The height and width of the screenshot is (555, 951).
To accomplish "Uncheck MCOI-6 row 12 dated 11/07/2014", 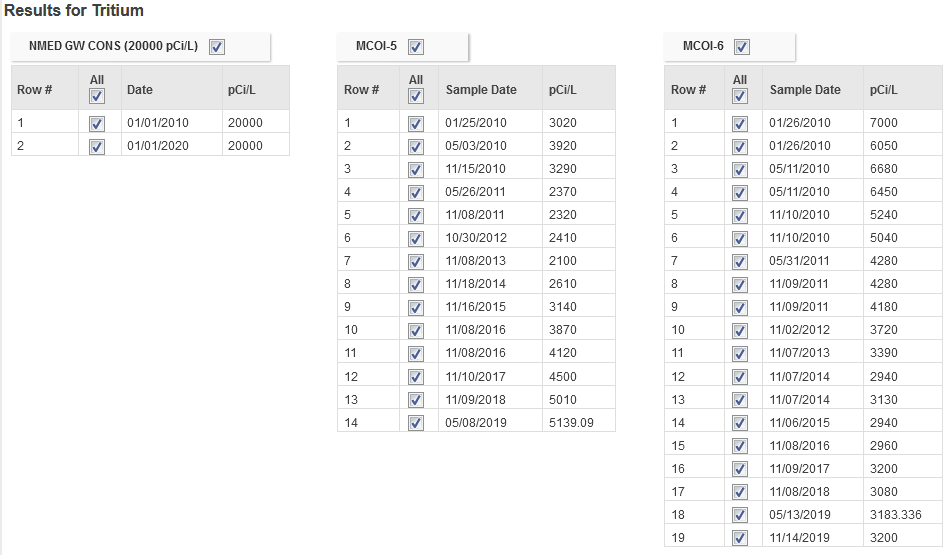I will click(x=740, y=377).
